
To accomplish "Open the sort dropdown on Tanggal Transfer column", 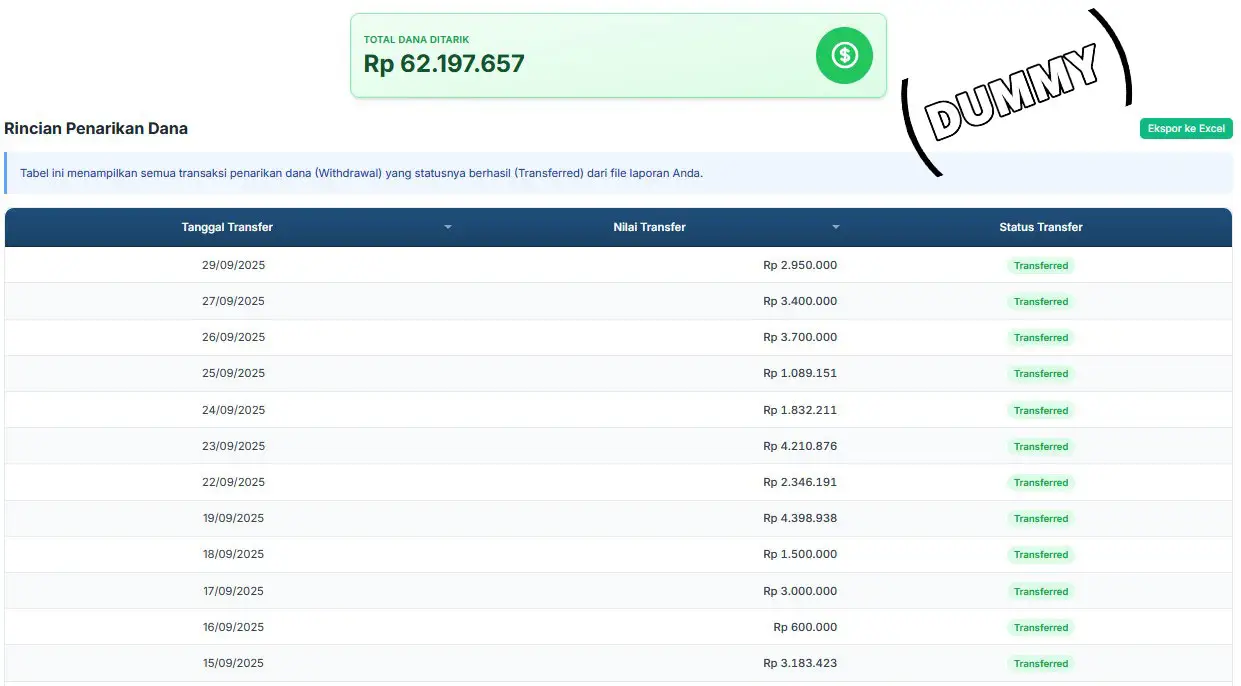I will (x=447, y=227).
